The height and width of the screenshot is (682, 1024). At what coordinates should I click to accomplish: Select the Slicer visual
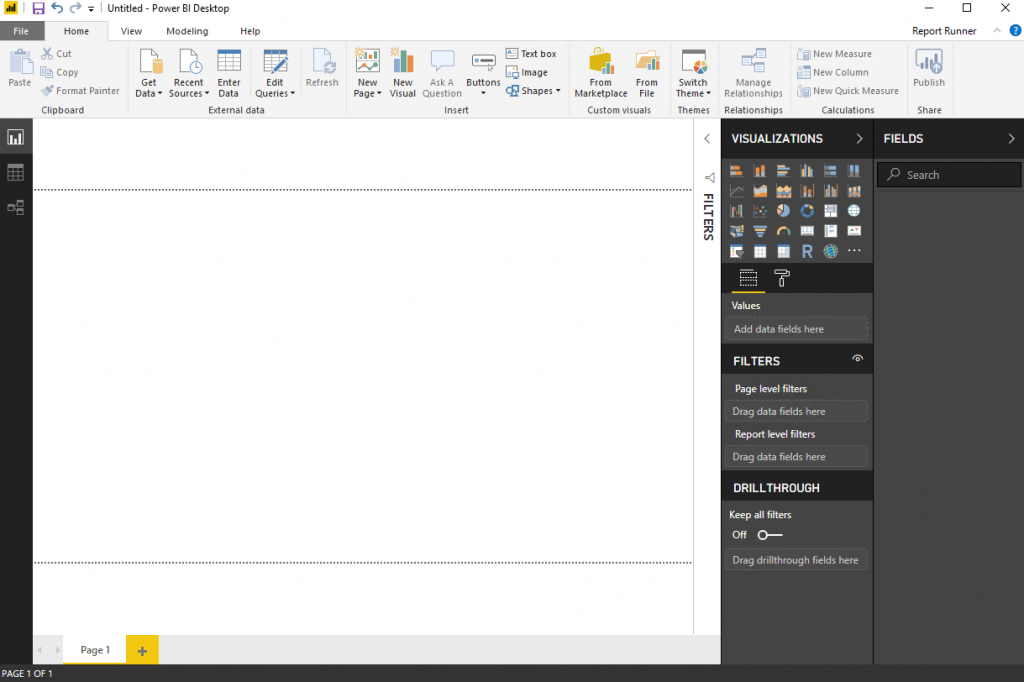click(736, 252)
